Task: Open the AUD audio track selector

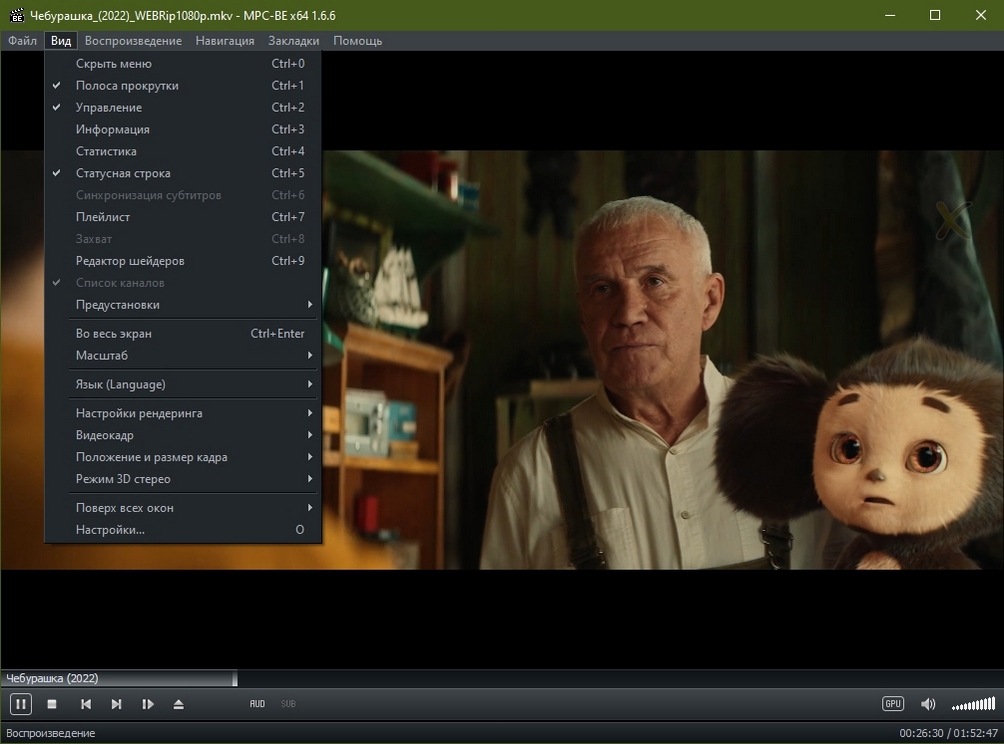Action: (x=257, y=704)
